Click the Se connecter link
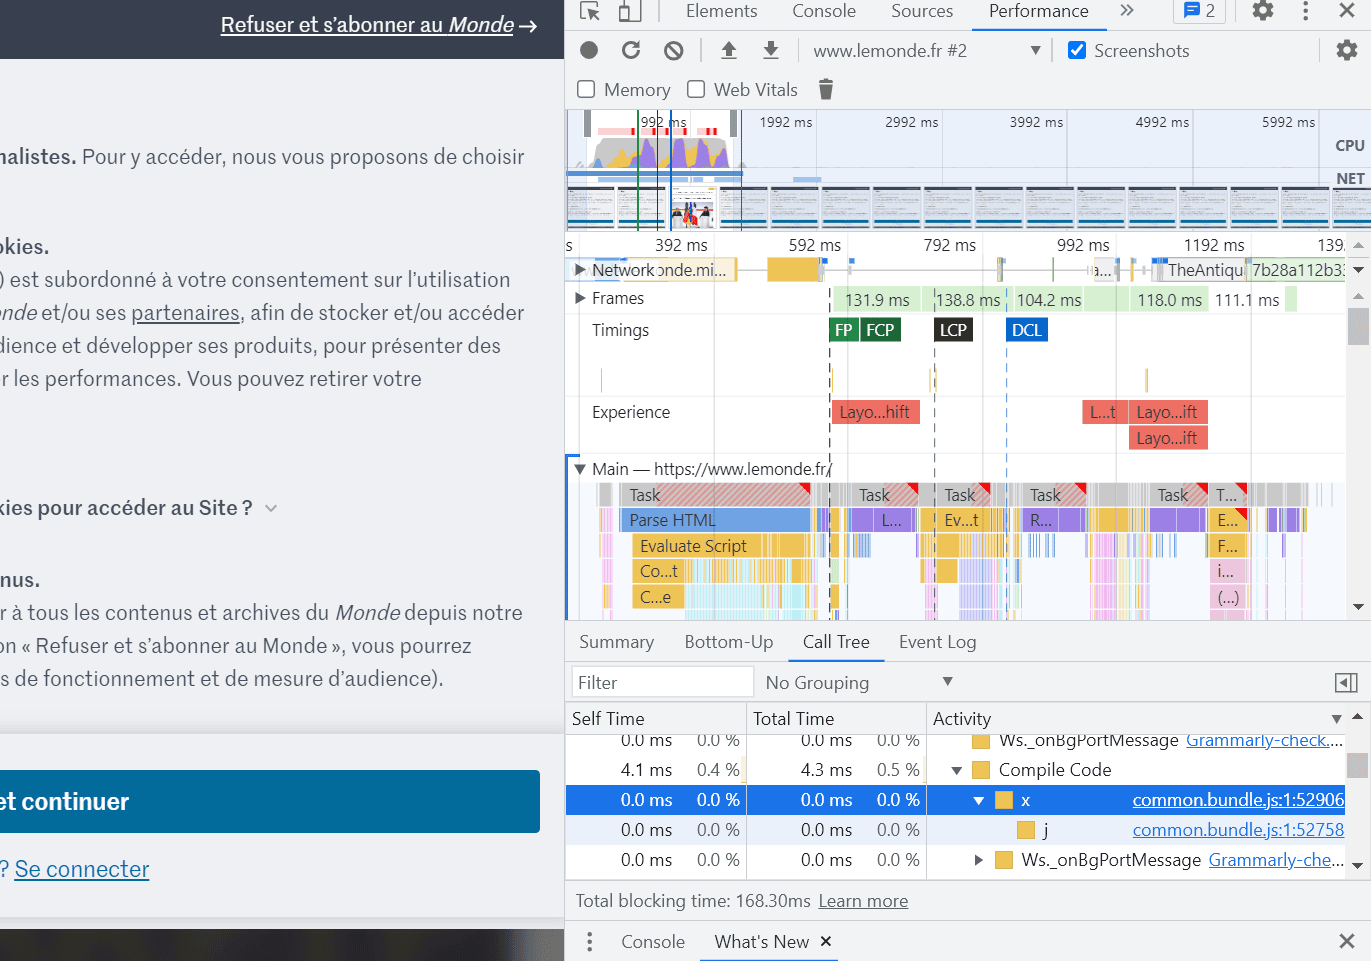The height and width of the screenshot is (961, 1371). (x=82, y=869)
